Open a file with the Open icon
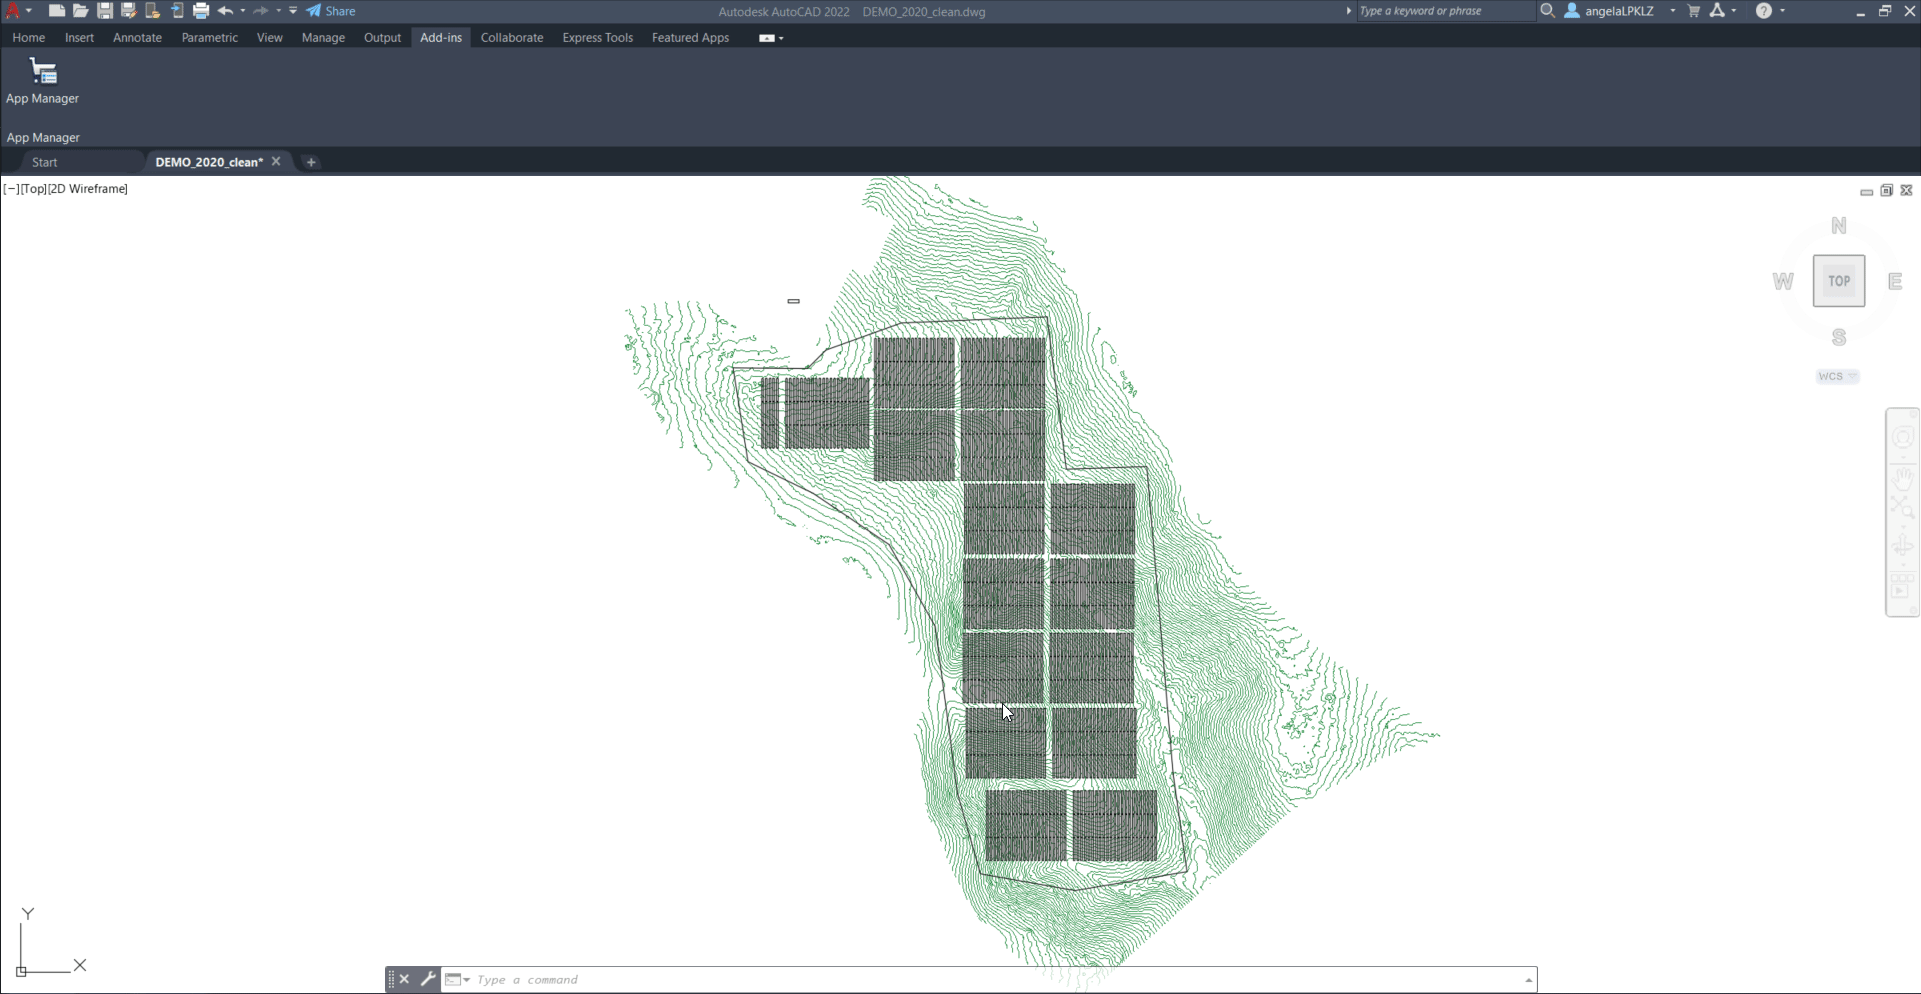The height and width of the screenshot is (994, 1921). pyautogui.click(x=81, y=11)
